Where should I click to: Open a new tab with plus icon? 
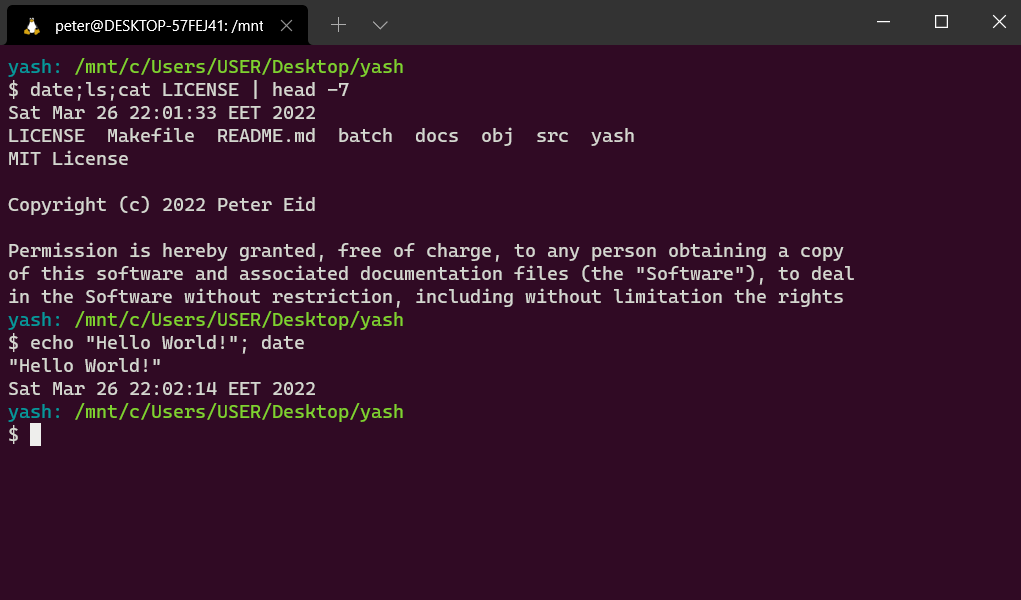point(338,25)
